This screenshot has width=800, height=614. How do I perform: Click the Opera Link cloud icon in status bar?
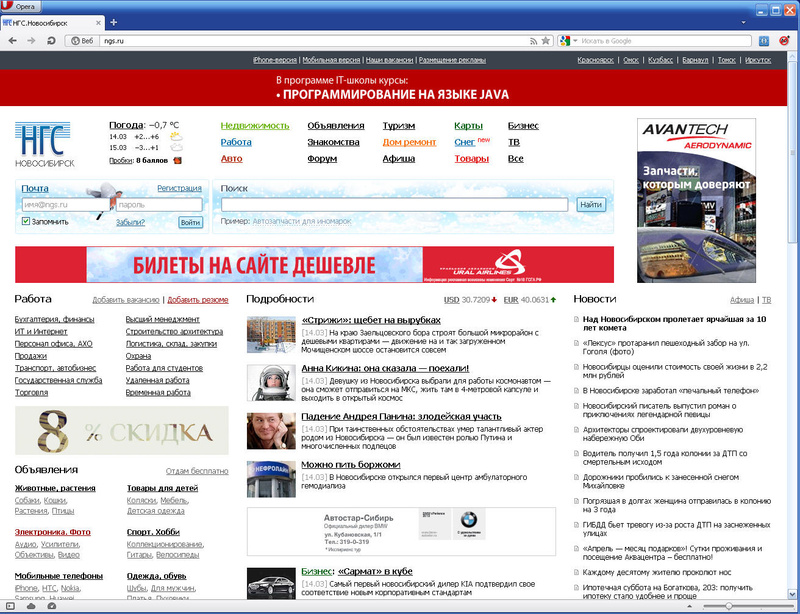point(29,606)
